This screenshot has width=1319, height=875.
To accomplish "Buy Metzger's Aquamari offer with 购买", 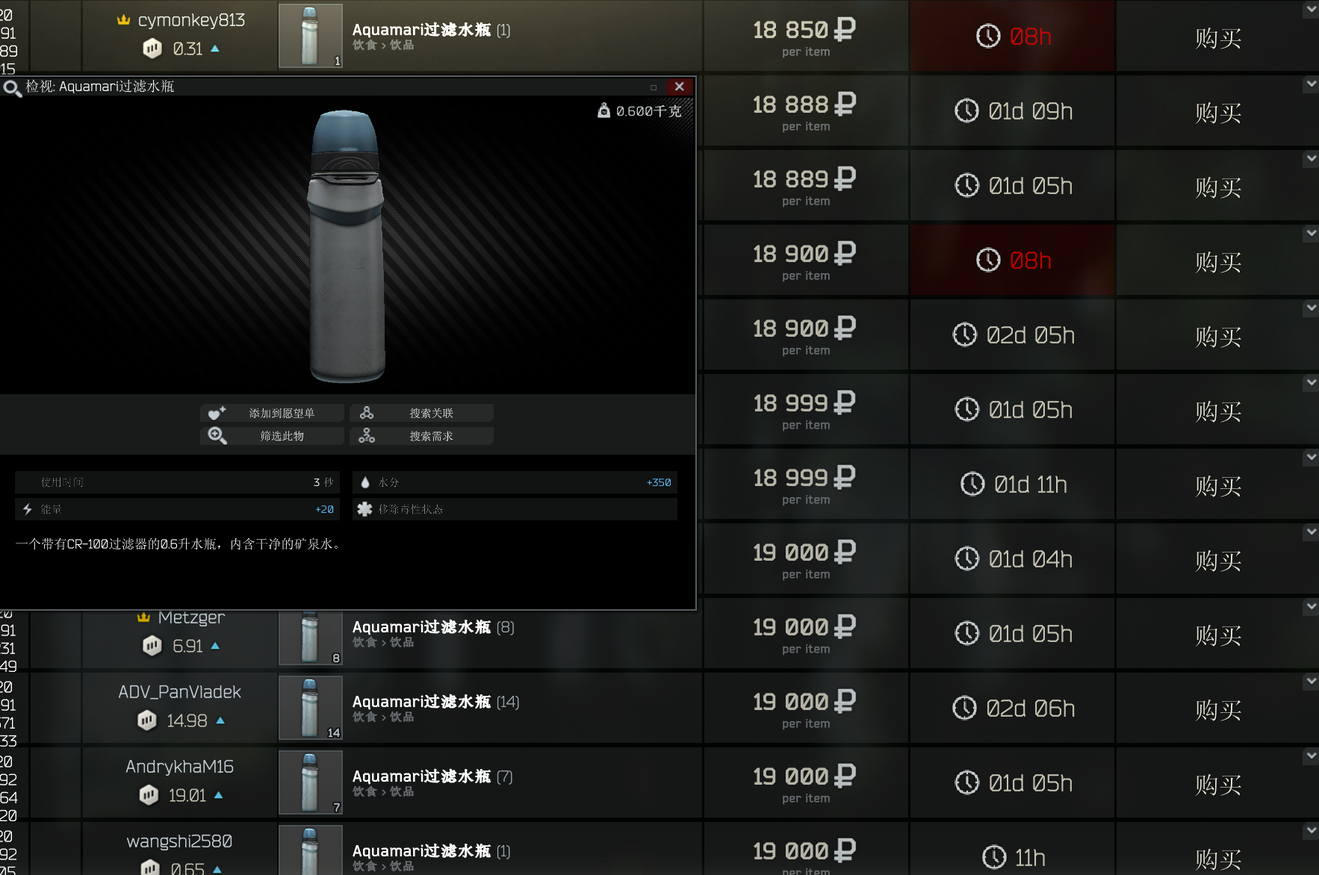I will click(x=1218, y=635).
